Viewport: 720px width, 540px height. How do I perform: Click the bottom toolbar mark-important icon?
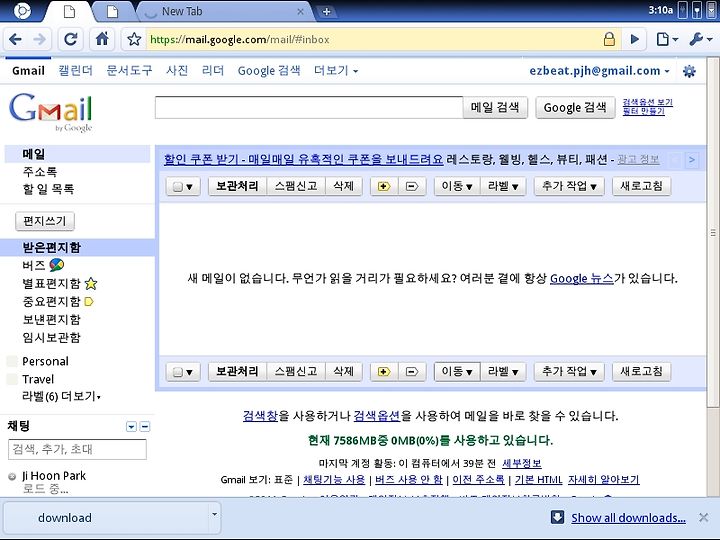[x=384, y=371]
